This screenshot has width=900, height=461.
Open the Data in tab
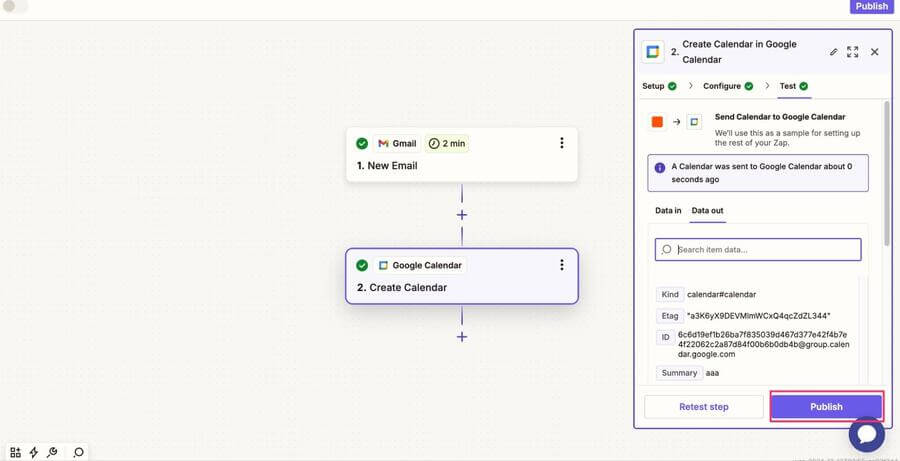click(668, 211)
